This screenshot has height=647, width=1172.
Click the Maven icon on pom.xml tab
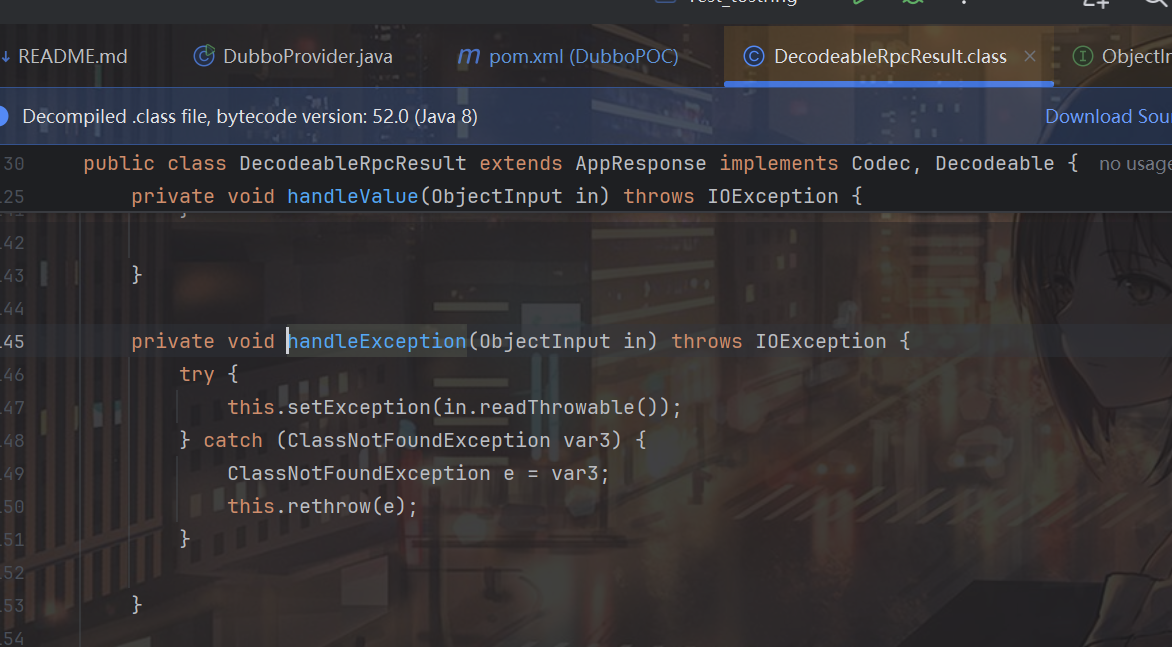click(468, 56)
